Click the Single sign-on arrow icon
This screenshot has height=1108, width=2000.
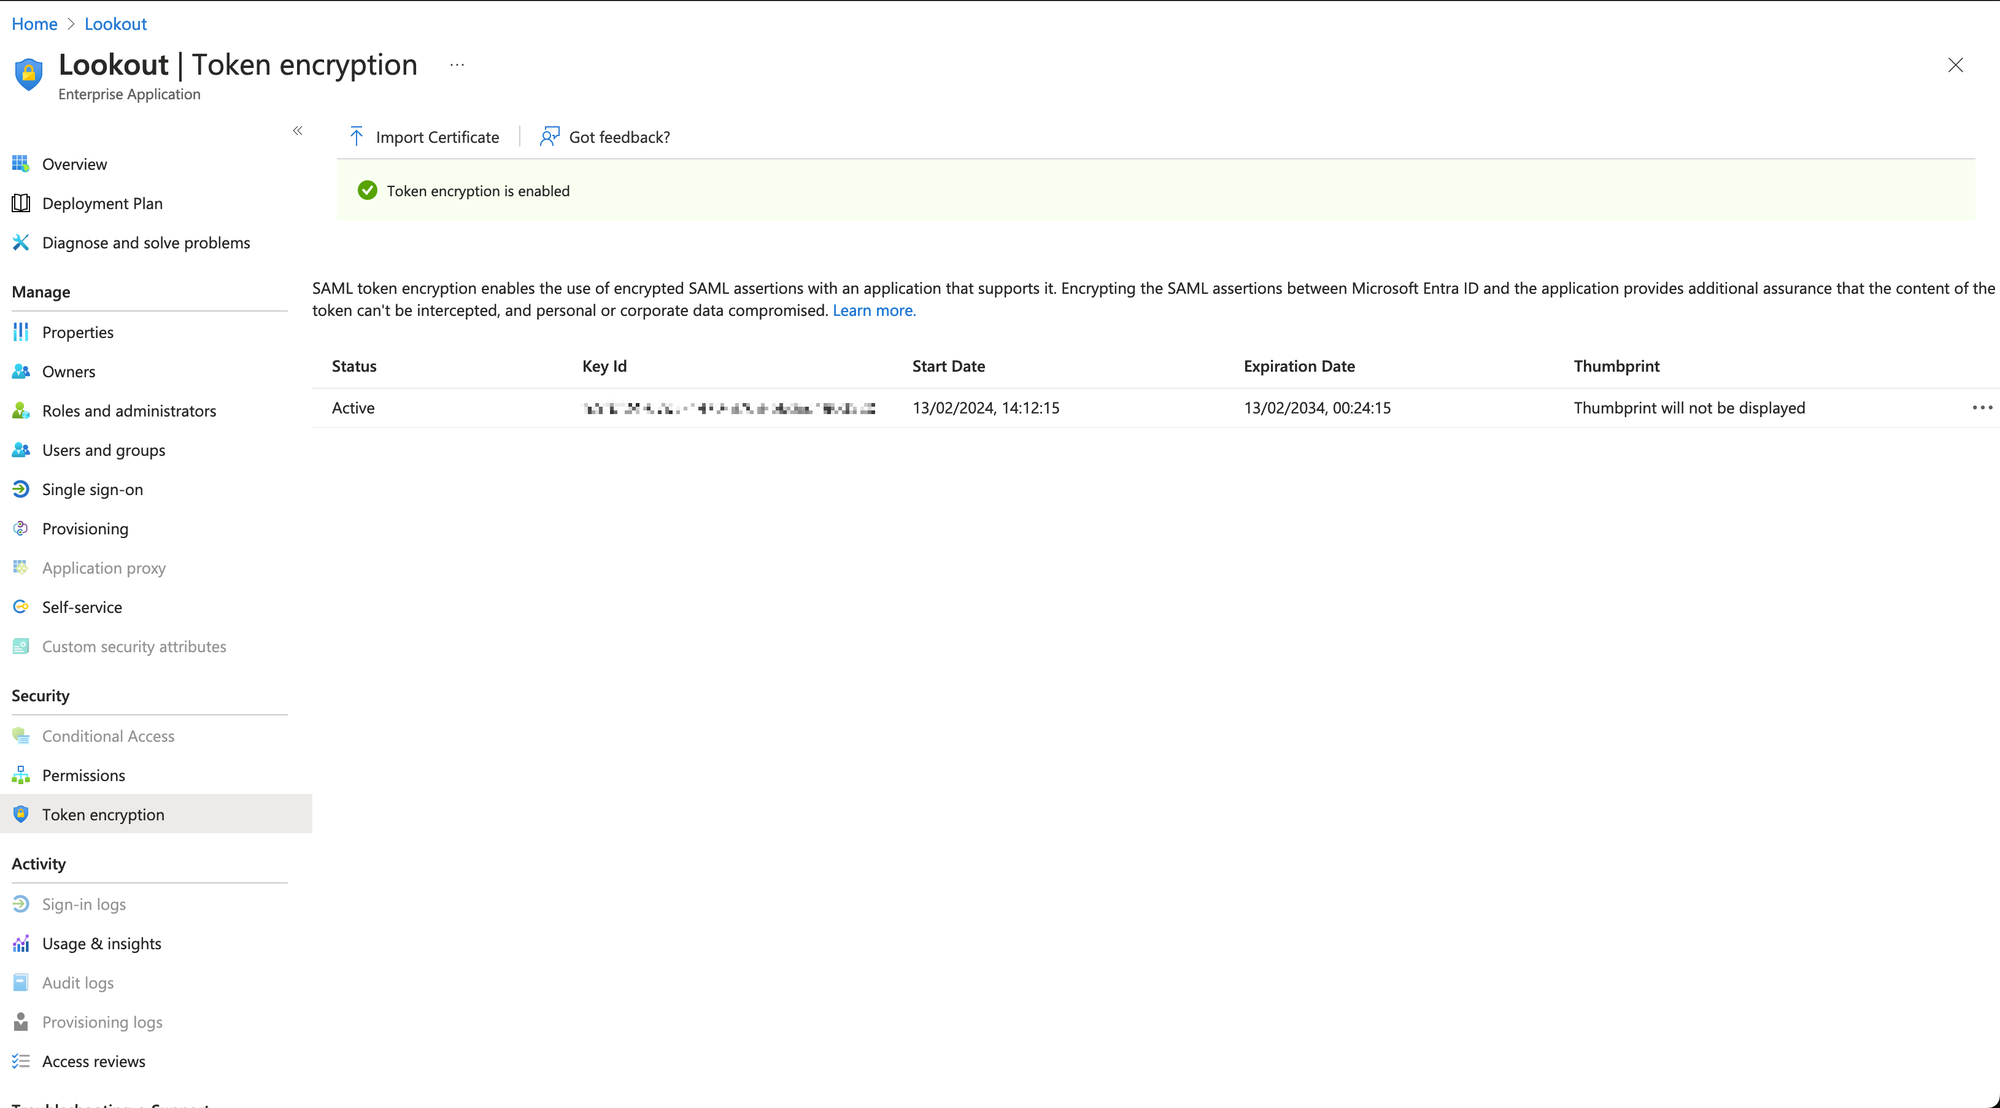pyautogui.click(x=21, y=489)
